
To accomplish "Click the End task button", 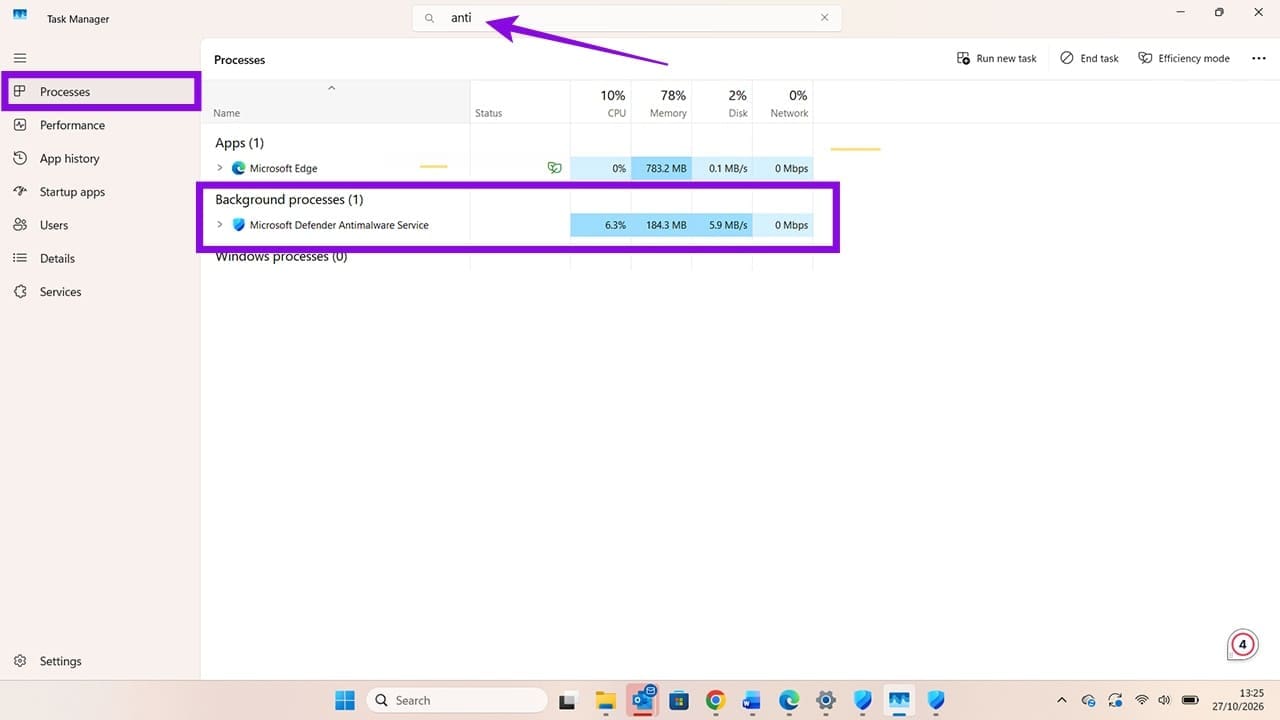I will pos(1090,58).
